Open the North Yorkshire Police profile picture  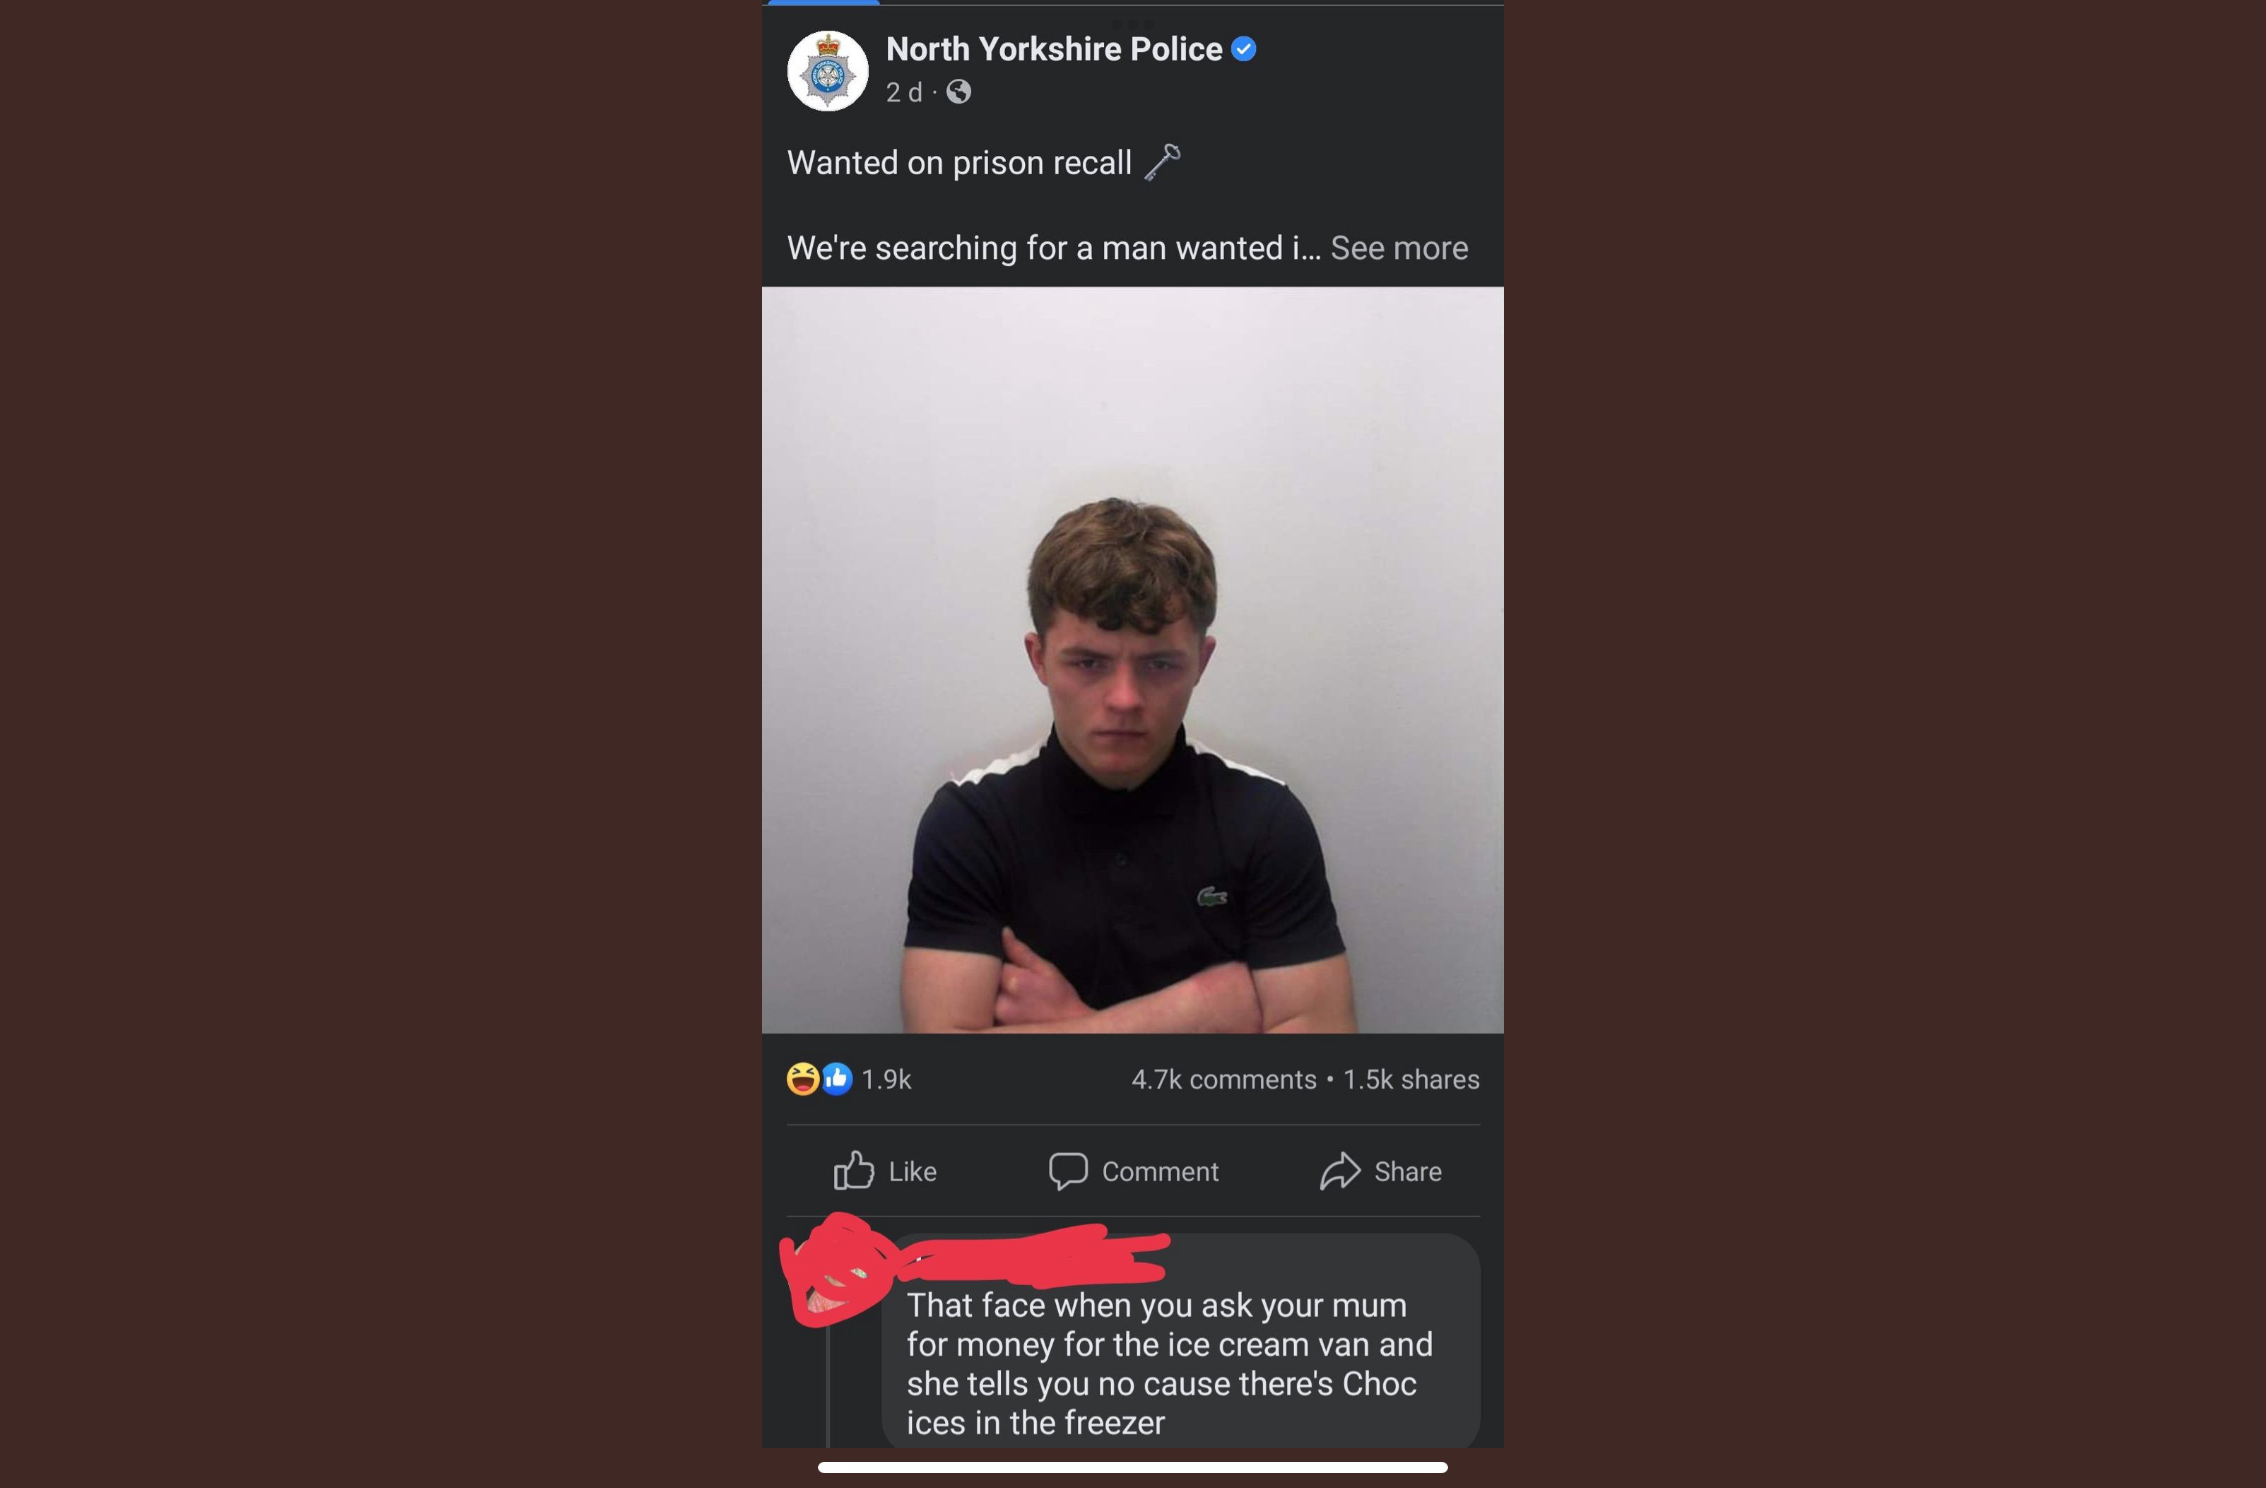click(x=827, y=71)
